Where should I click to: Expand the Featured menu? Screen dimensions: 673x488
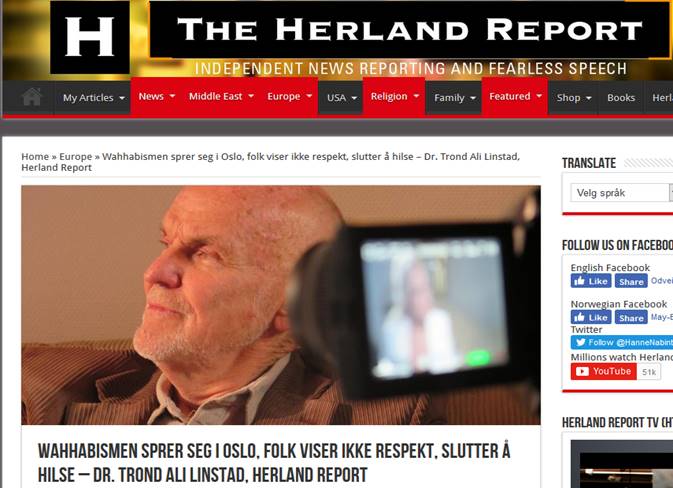click(515, 97)
